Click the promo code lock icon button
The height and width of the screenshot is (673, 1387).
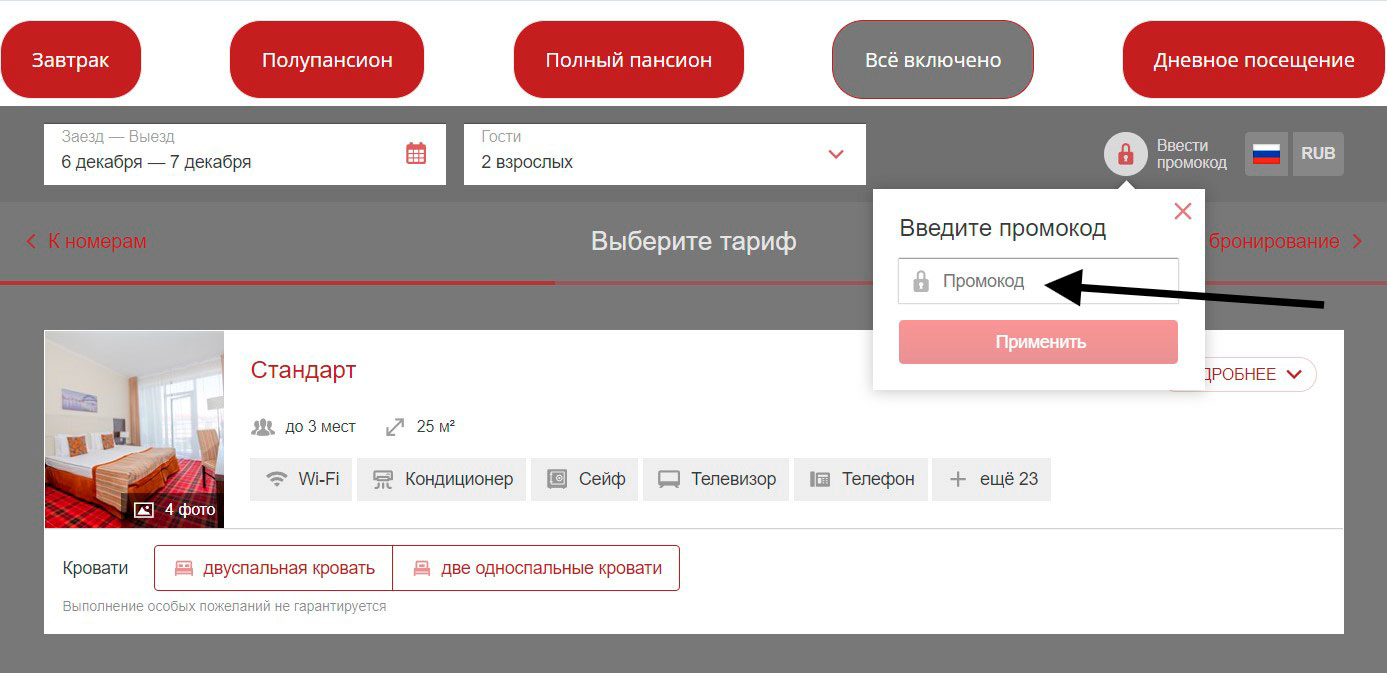pos(1125,154)
